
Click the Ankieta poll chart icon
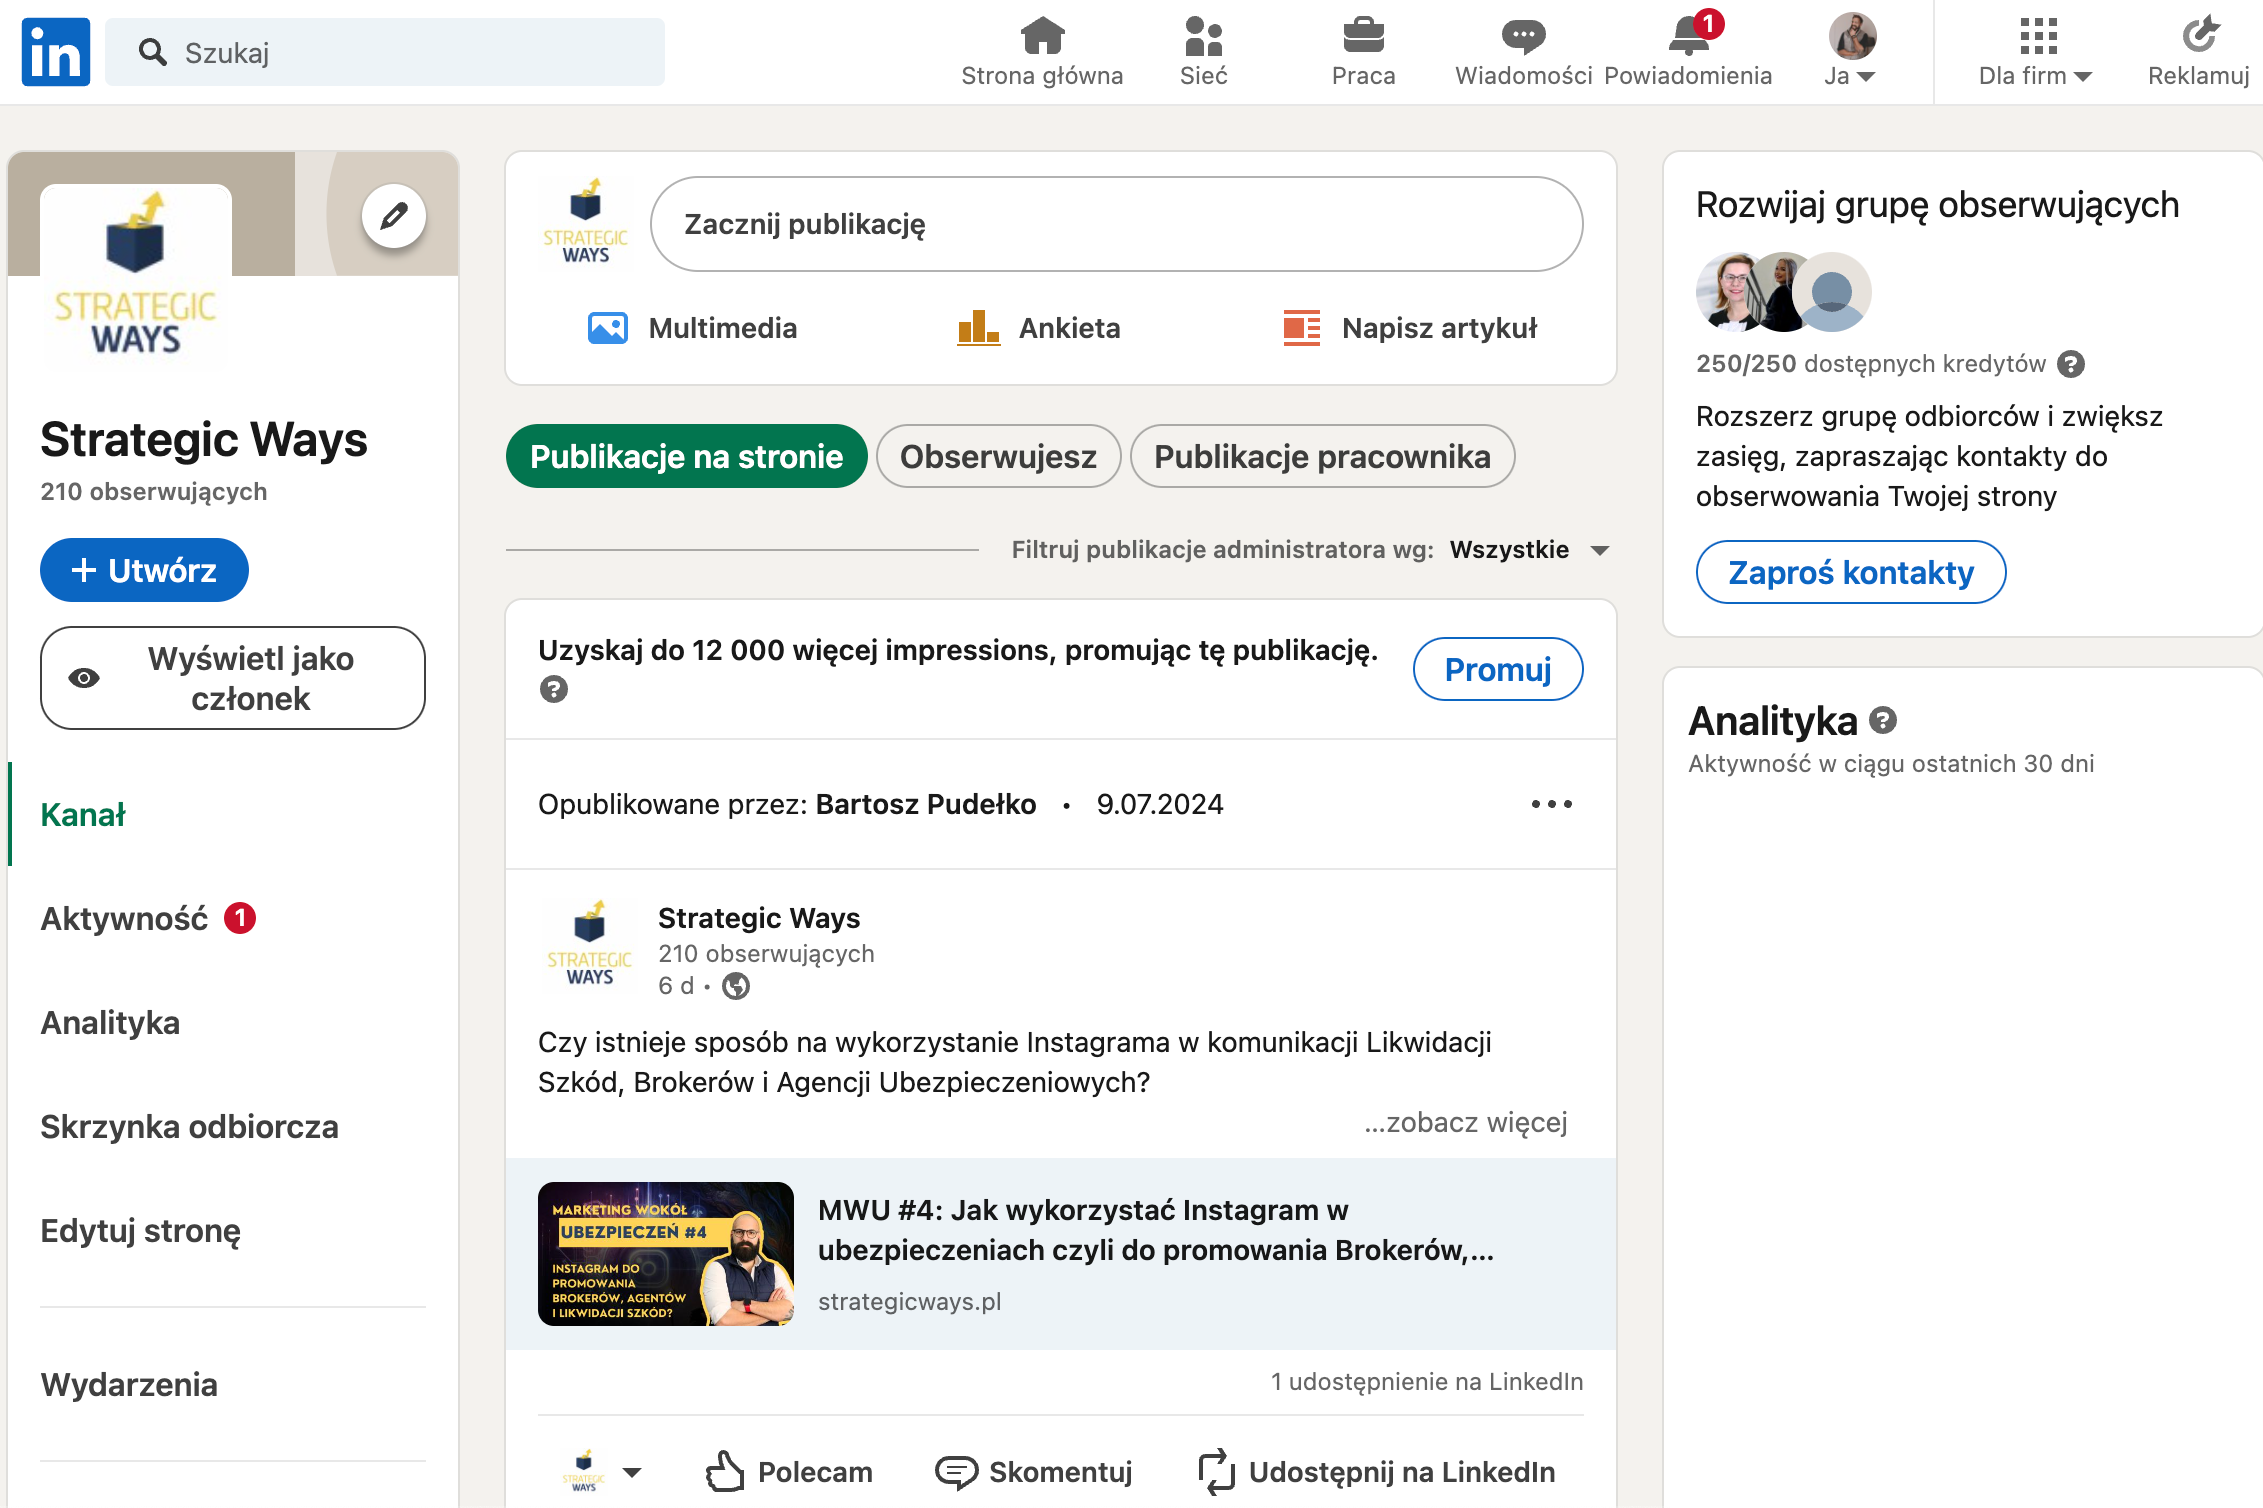pyautogui.click(x=978, y=328)
